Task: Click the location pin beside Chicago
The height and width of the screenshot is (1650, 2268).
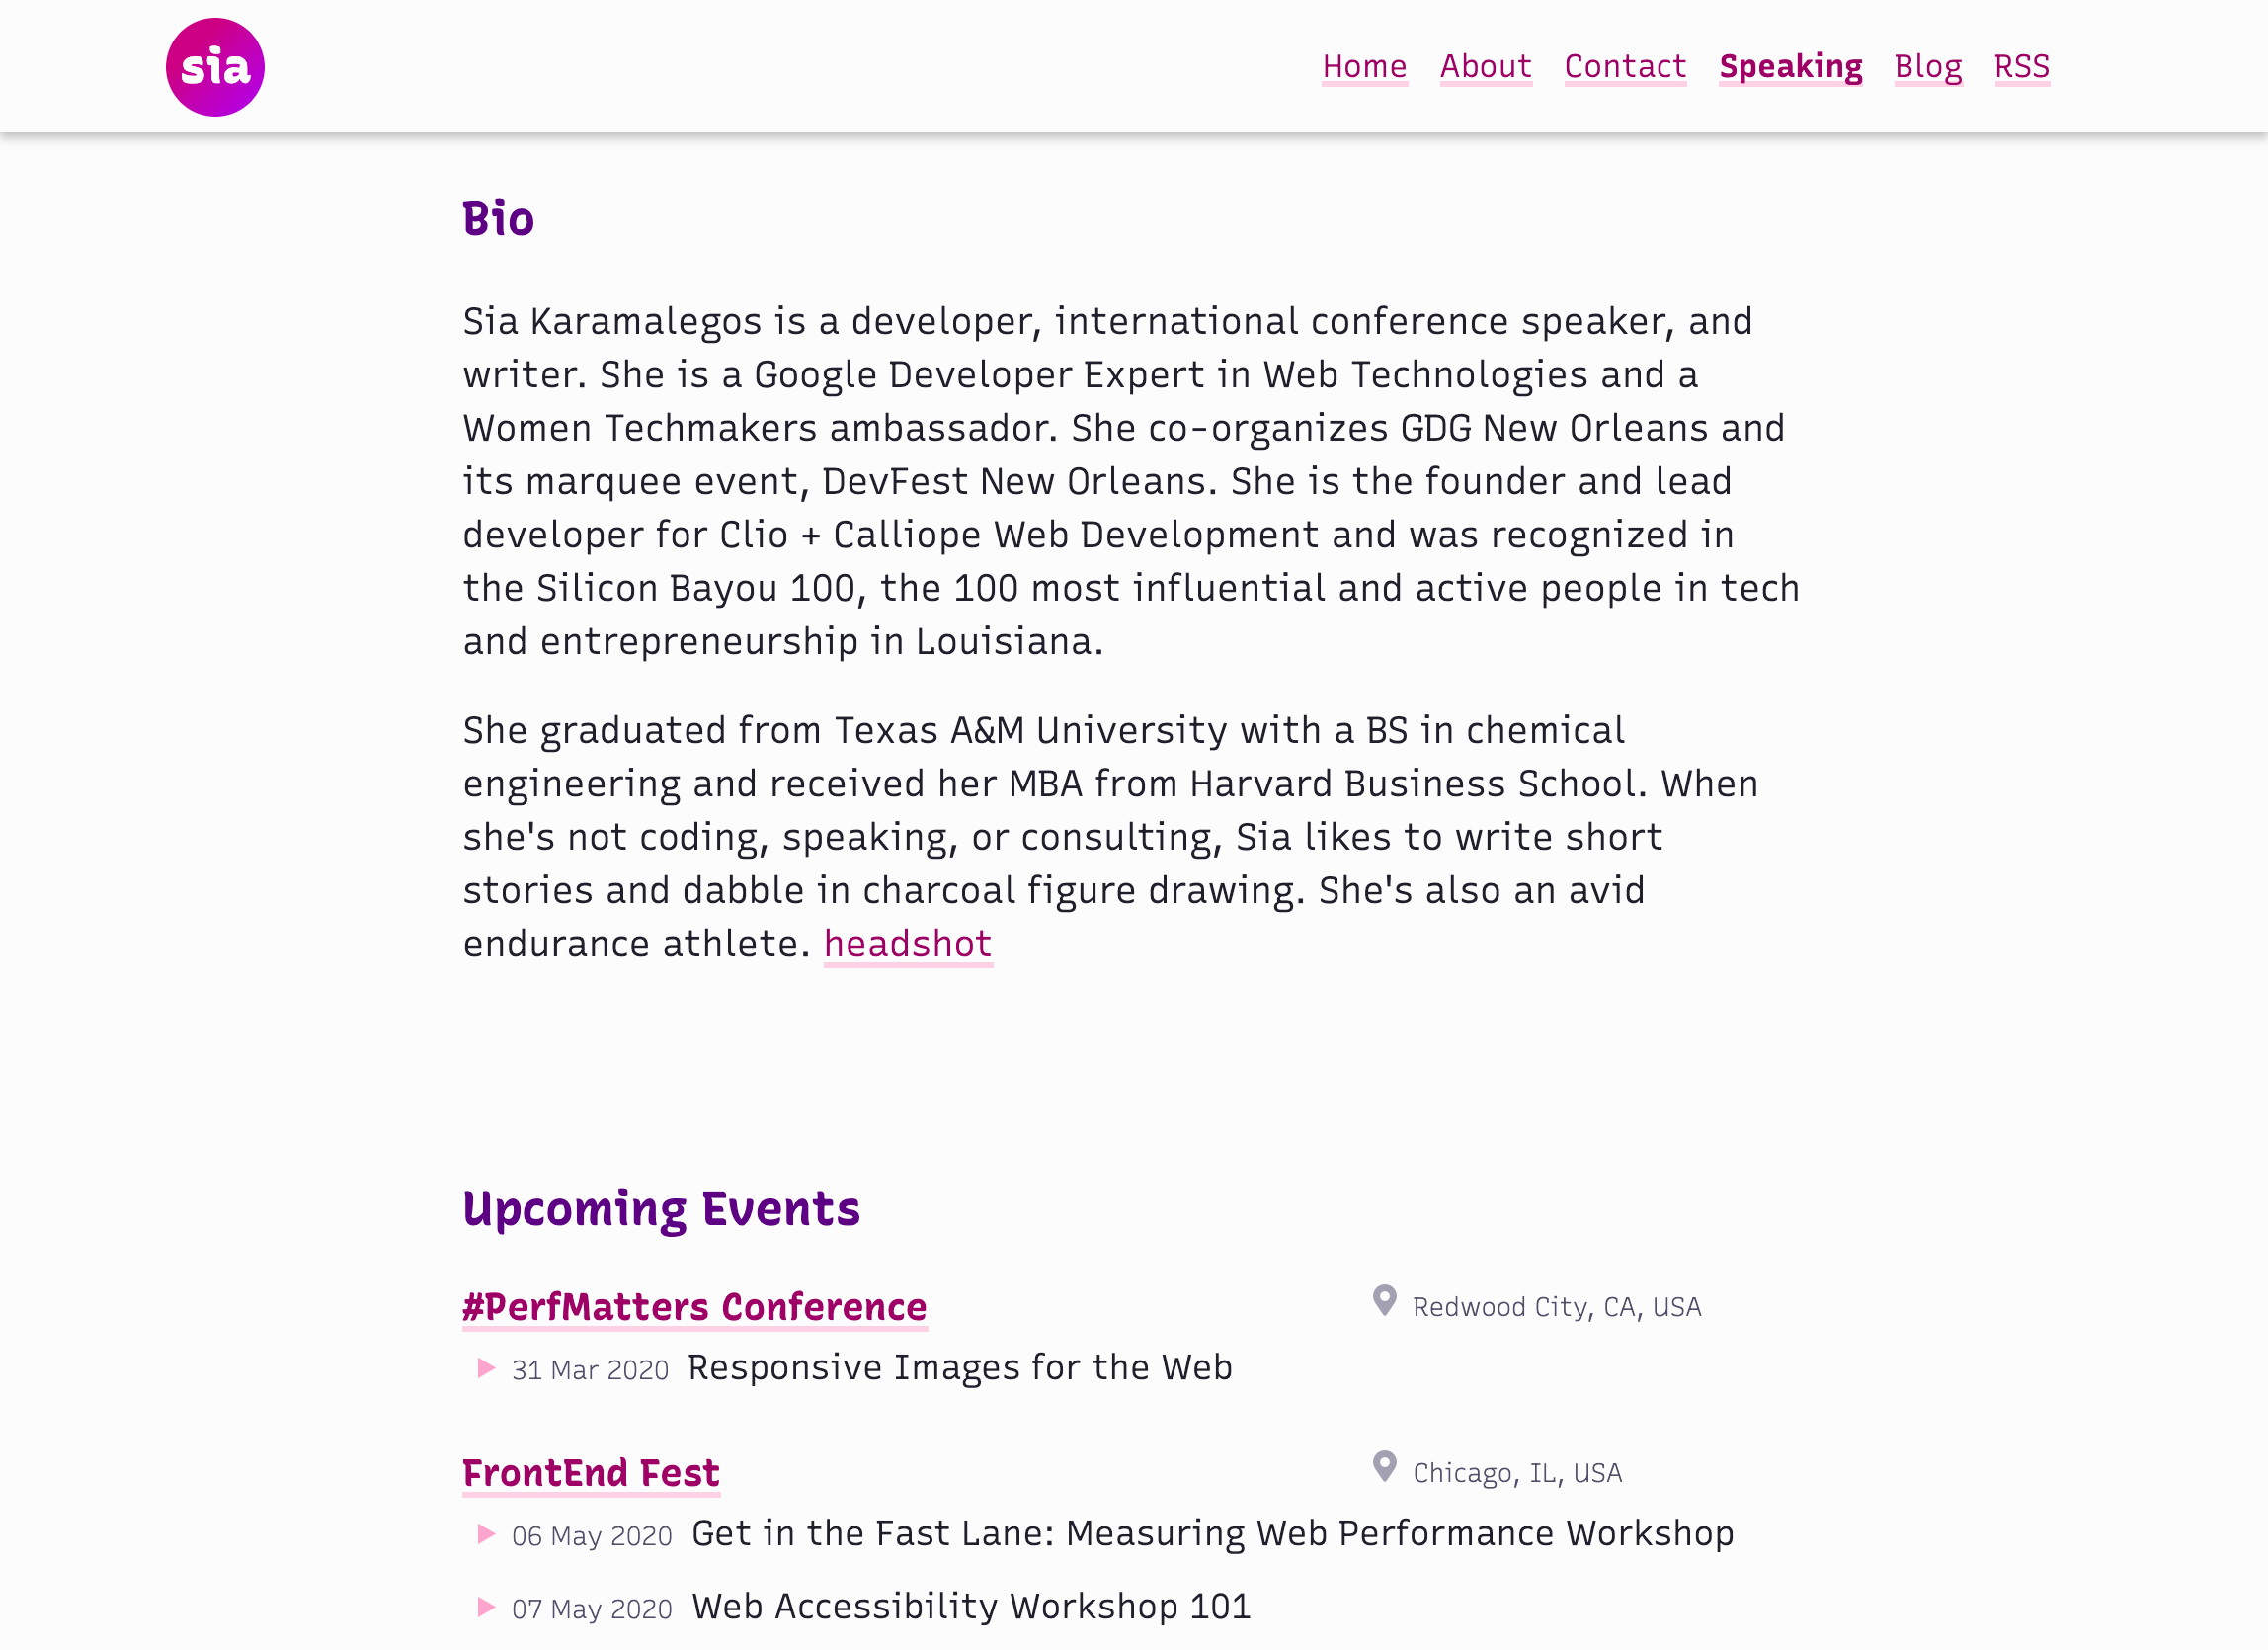Action: (x=1384, y=1467)
